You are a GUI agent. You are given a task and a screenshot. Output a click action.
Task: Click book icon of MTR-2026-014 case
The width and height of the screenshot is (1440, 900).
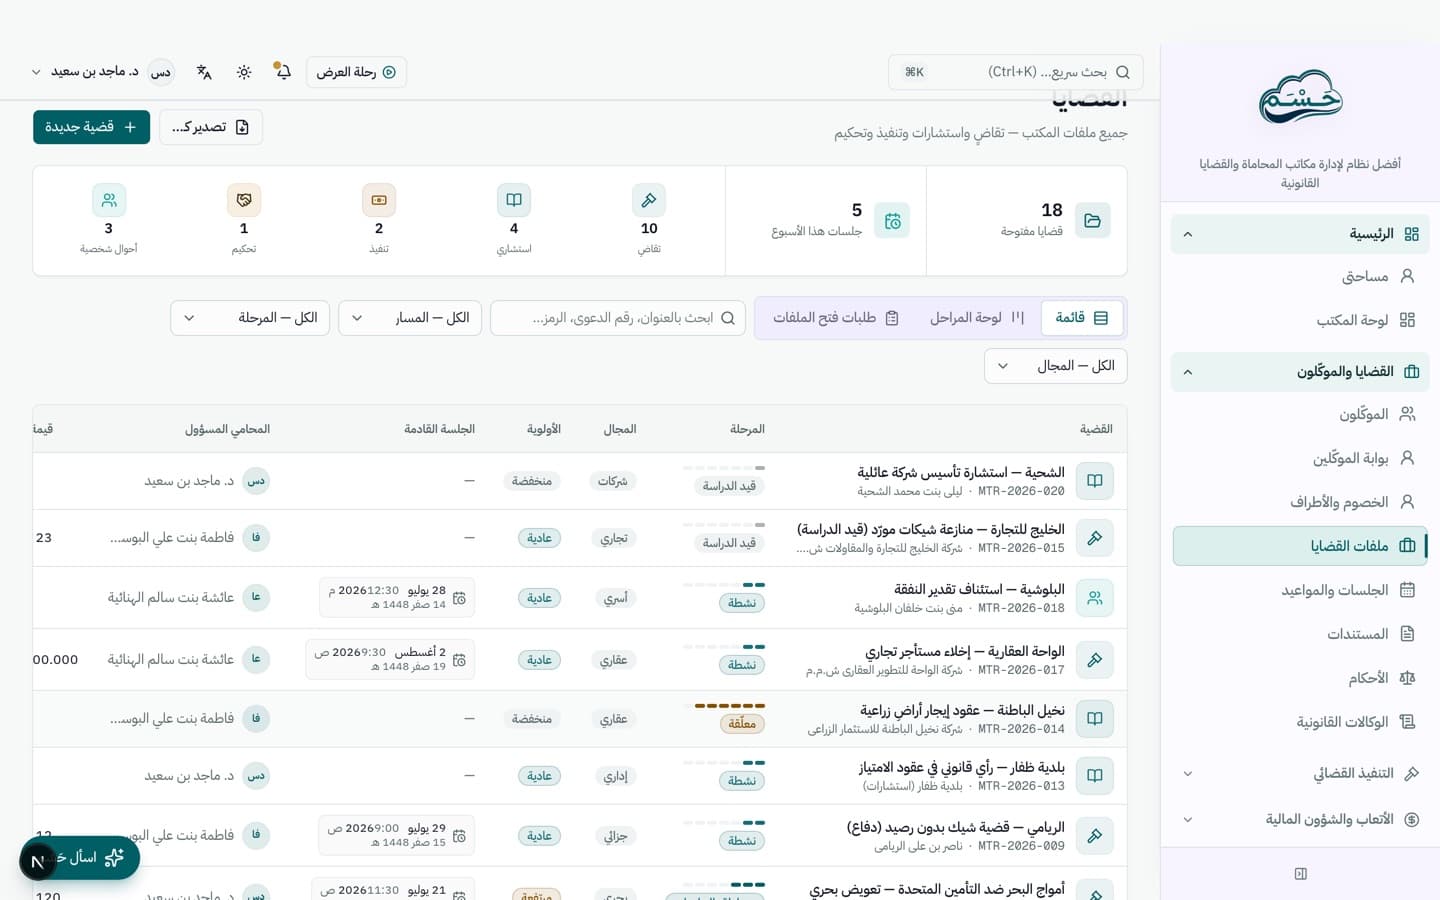pos(1095,719)
